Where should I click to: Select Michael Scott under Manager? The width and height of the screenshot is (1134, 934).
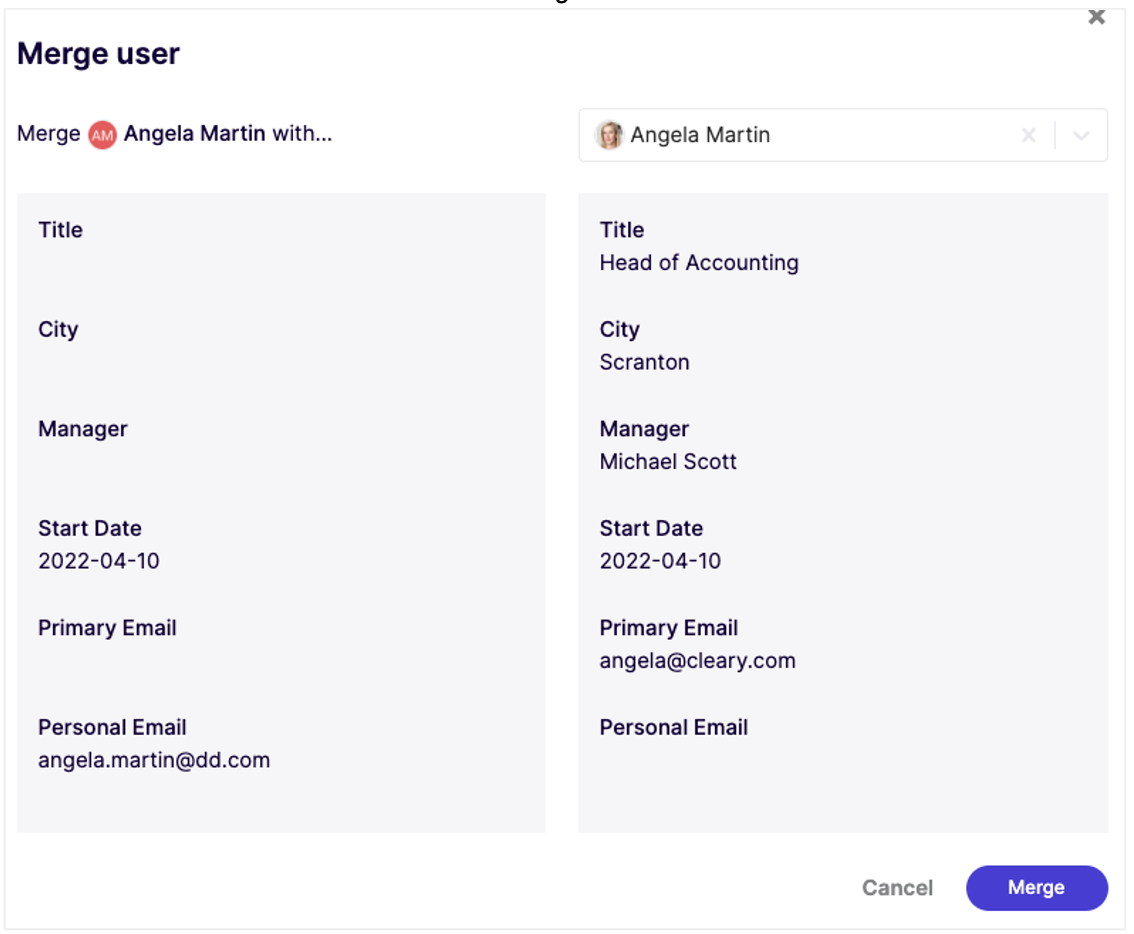pyautogui.click(x=667, y=461)
